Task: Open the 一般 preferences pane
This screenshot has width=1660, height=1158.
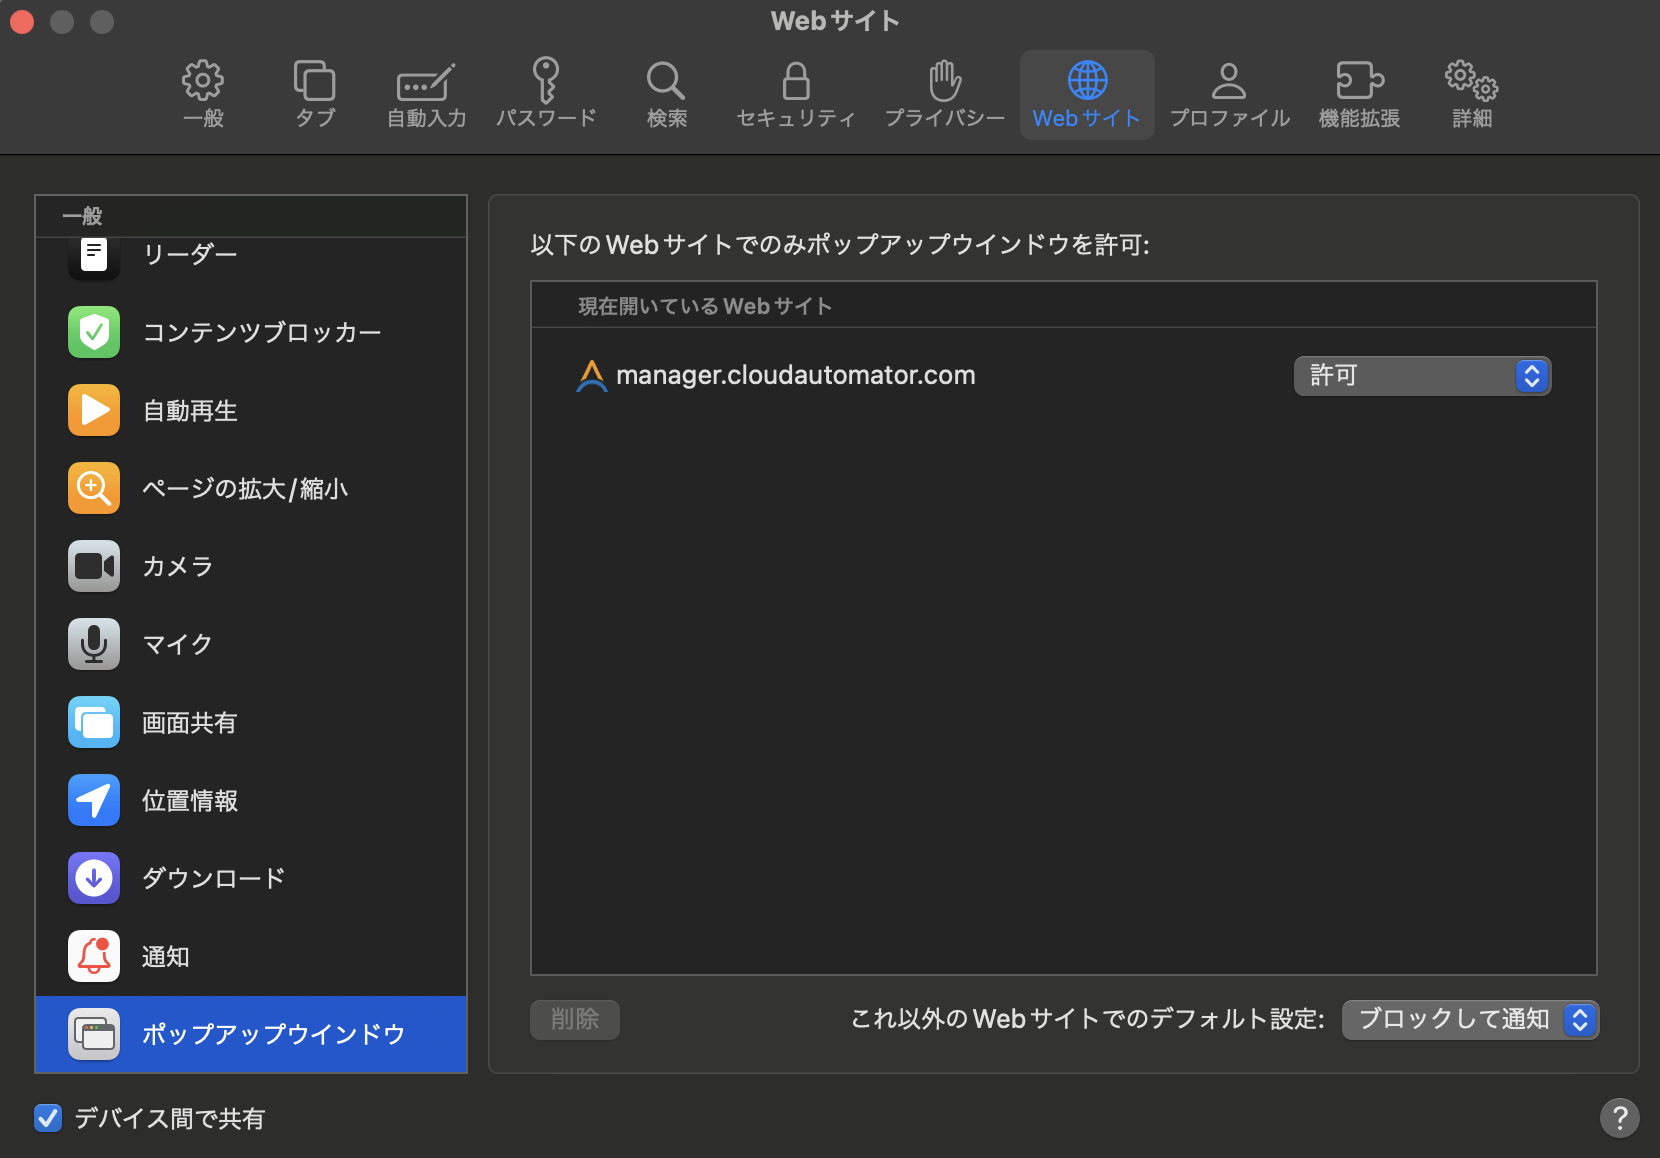Action: click(x=203, y=93)
